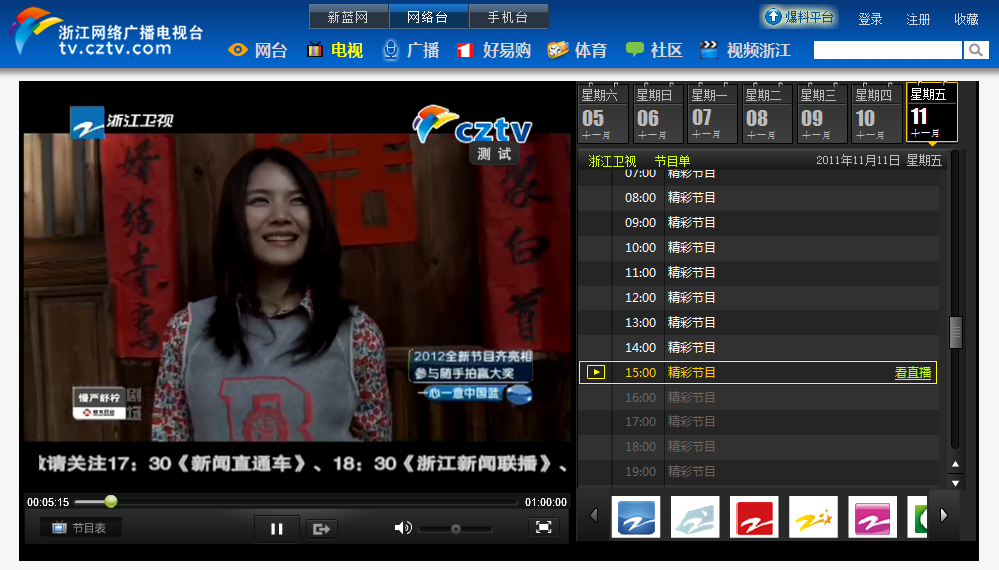Select Friday 11 date tab
The image size is (999, 570).
tap(931, 113)
